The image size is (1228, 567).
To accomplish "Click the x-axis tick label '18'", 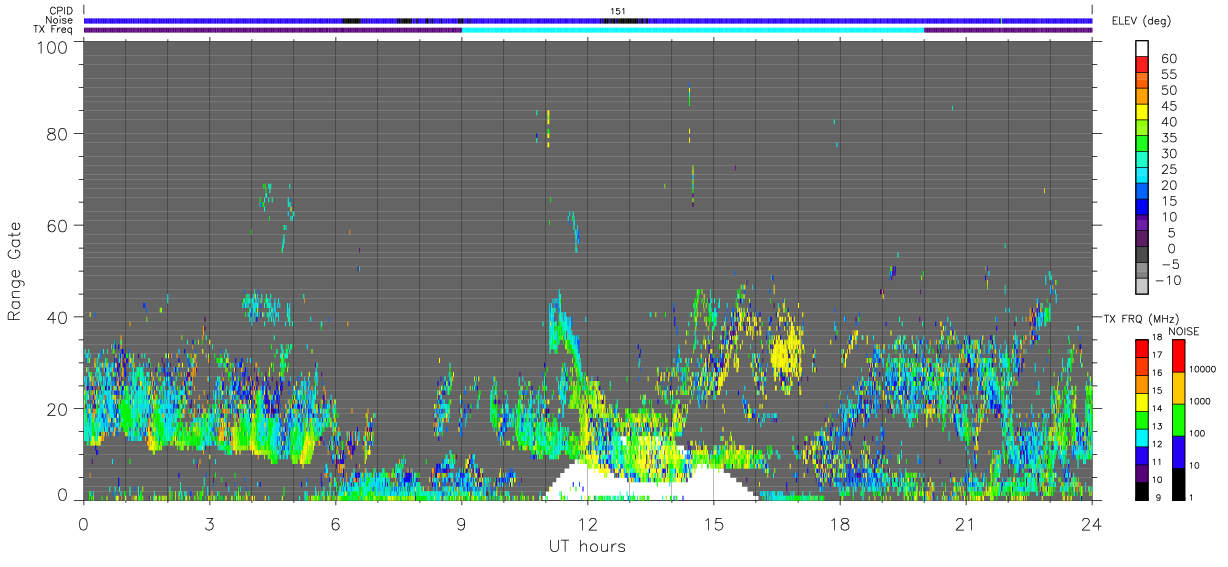I will [839, 523].
